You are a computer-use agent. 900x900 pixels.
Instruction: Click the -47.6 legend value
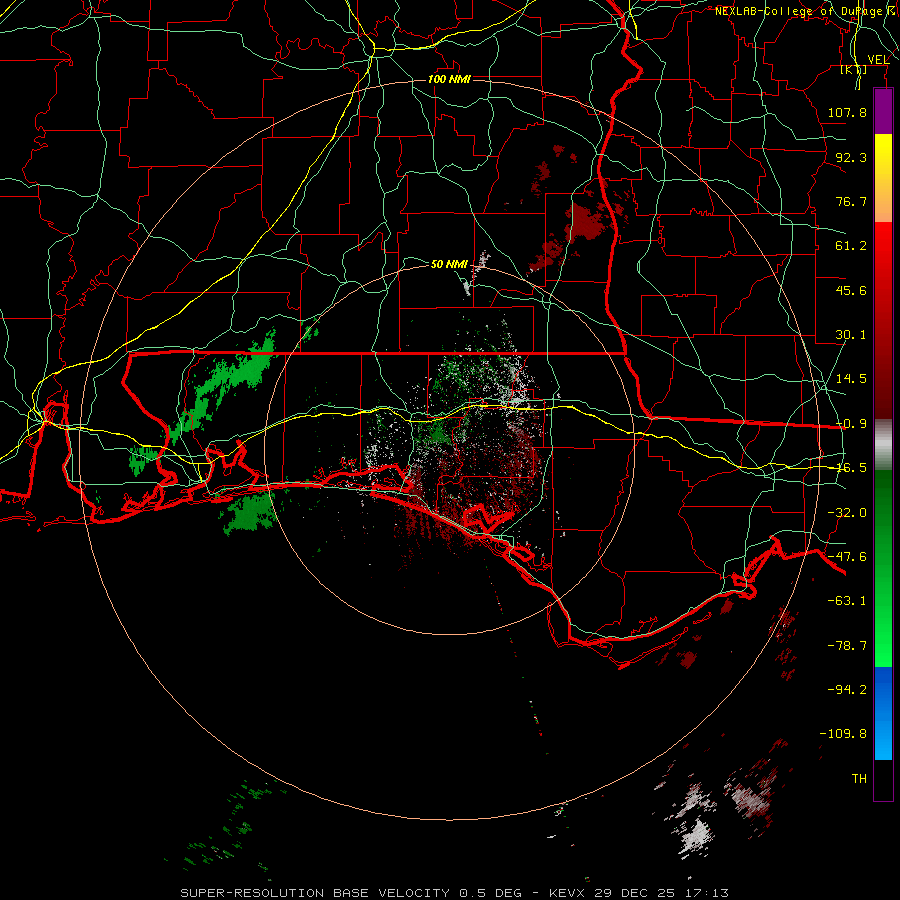point(847,557)
